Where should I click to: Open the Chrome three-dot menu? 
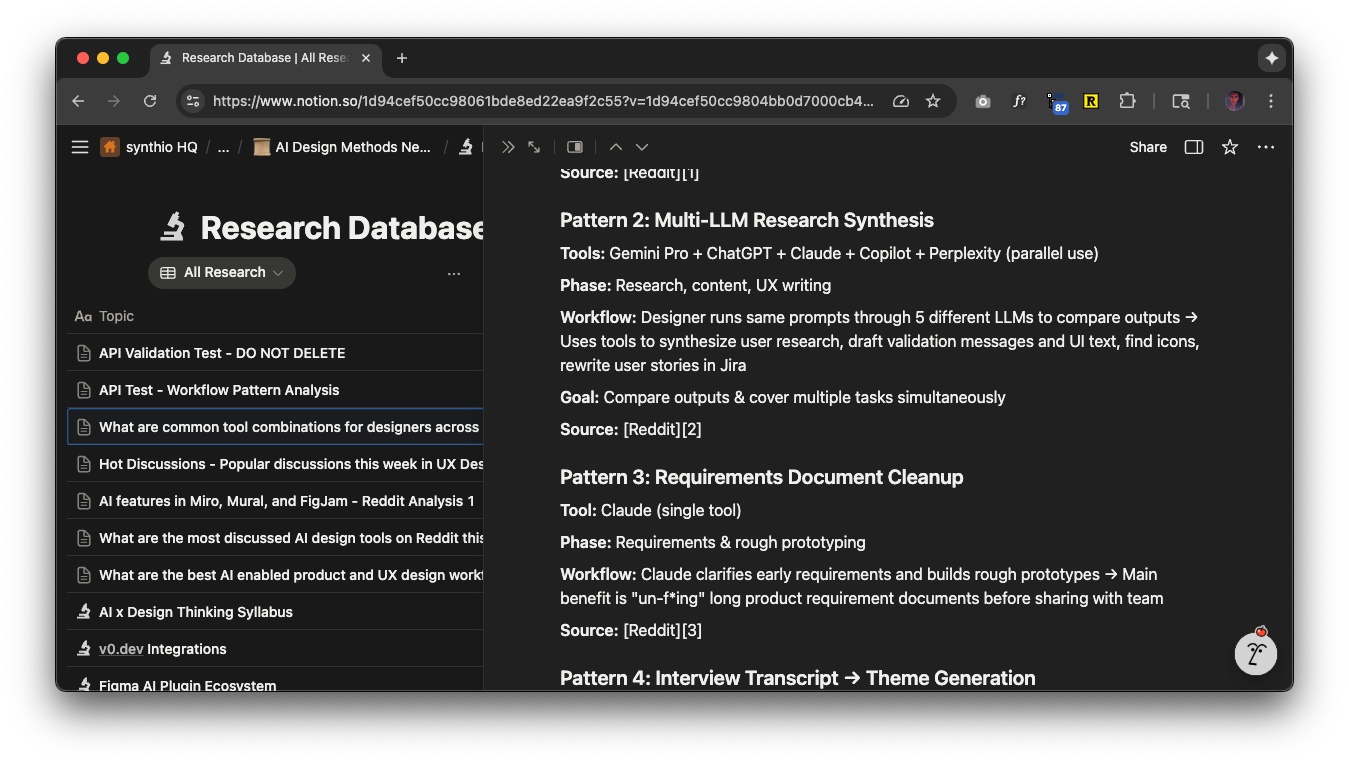(1271, 101)
